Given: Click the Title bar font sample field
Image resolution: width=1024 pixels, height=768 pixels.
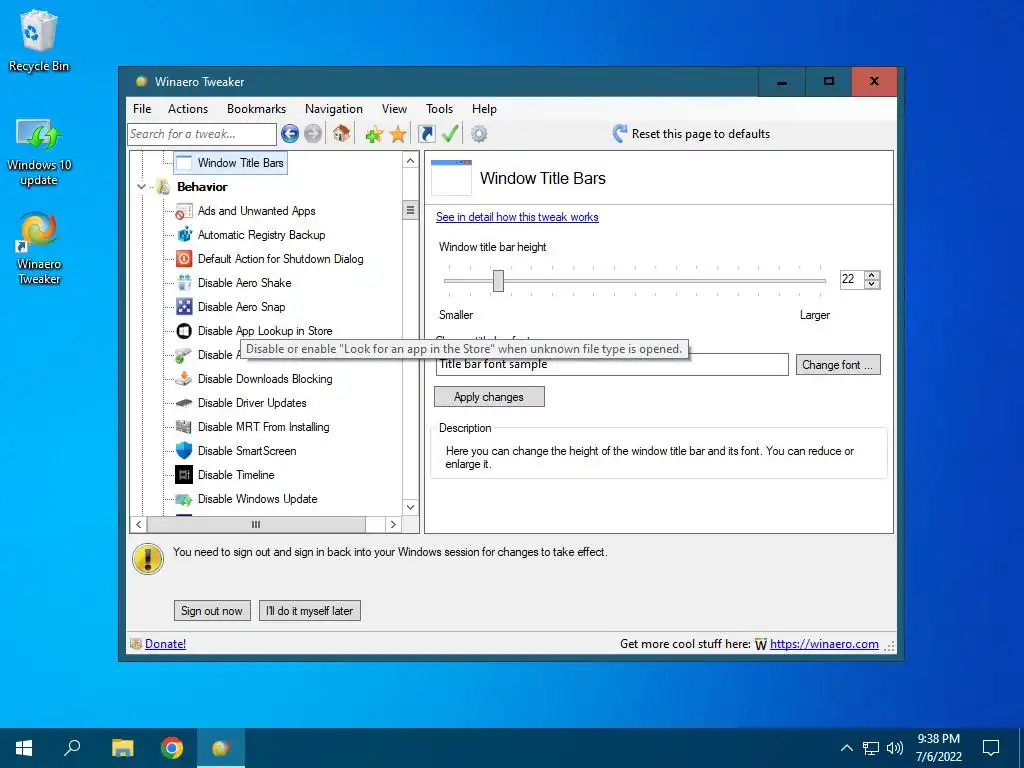Looking at the screenshot, I should pyautogui.click(x=612, y=364).
